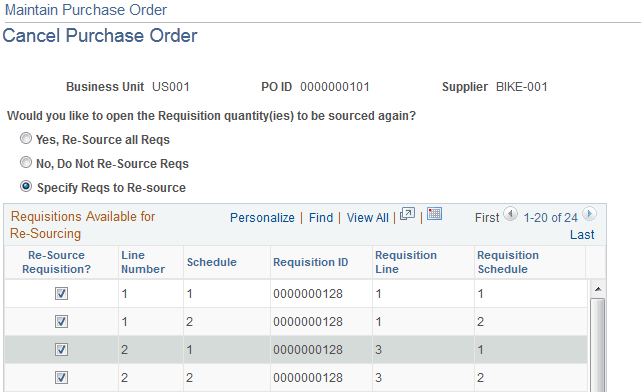Sort by Requisition ID column header
The width and height of the screenshot is (641, 392).
(311, 262)
